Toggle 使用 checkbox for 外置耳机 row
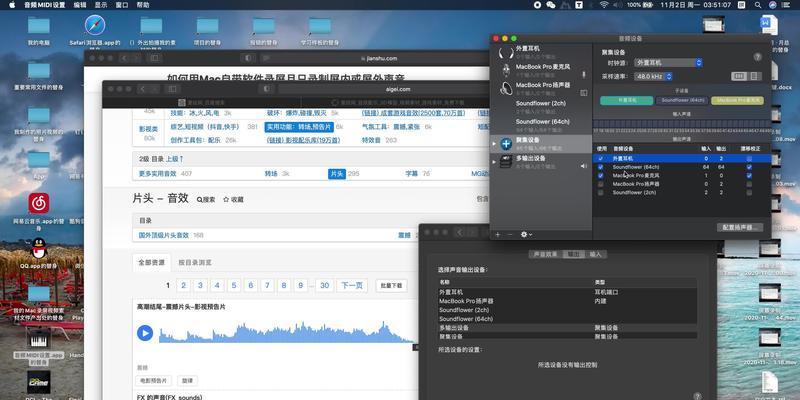 point(601,159)
